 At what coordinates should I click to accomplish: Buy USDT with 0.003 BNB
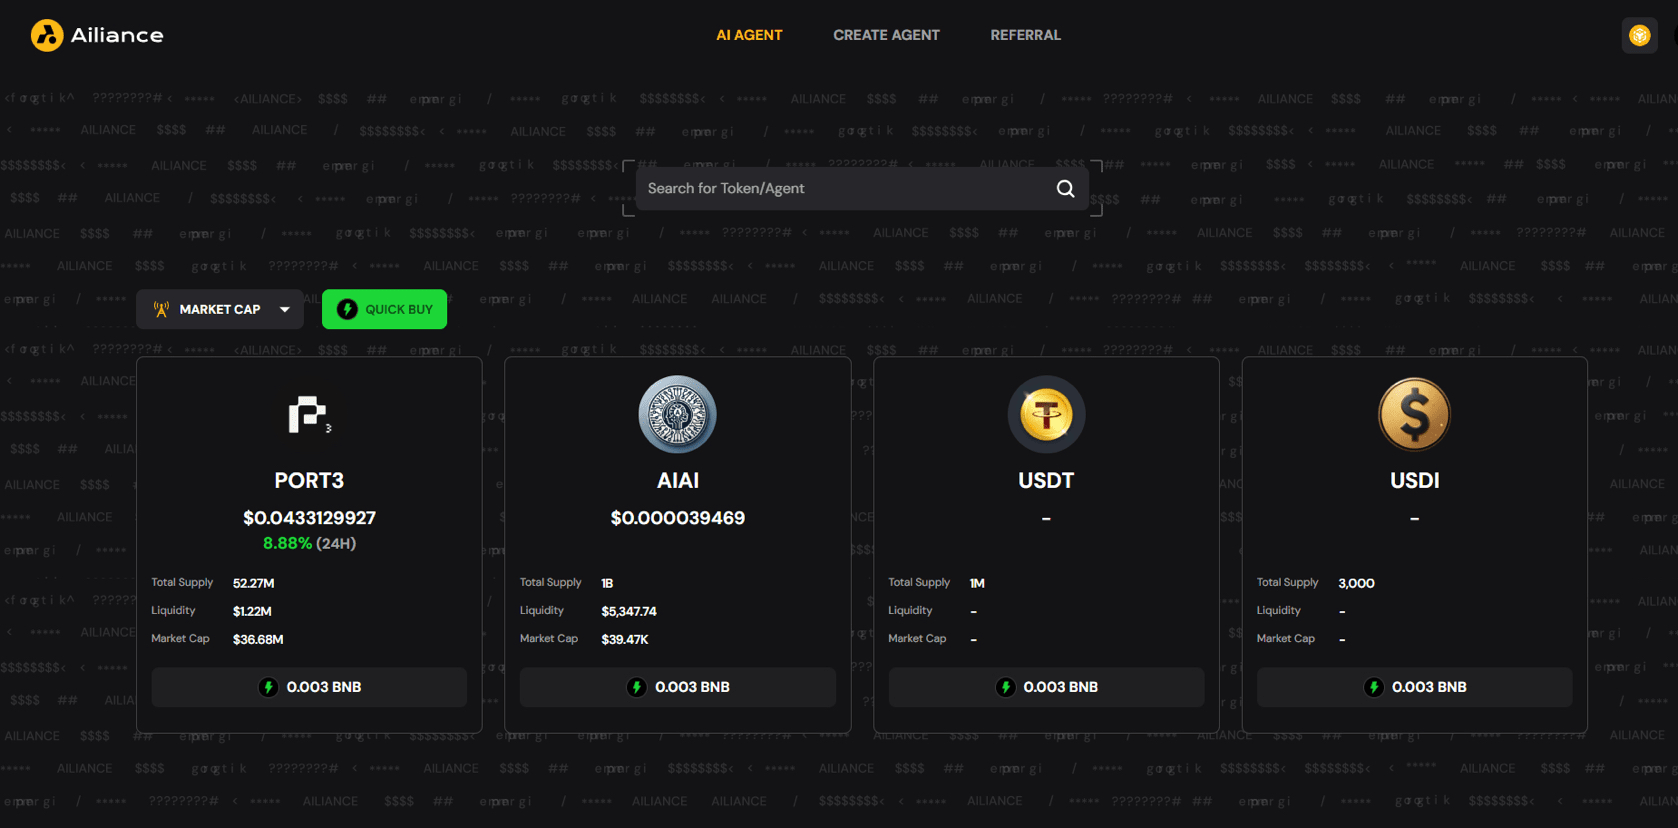click(x=1046, y=687)
